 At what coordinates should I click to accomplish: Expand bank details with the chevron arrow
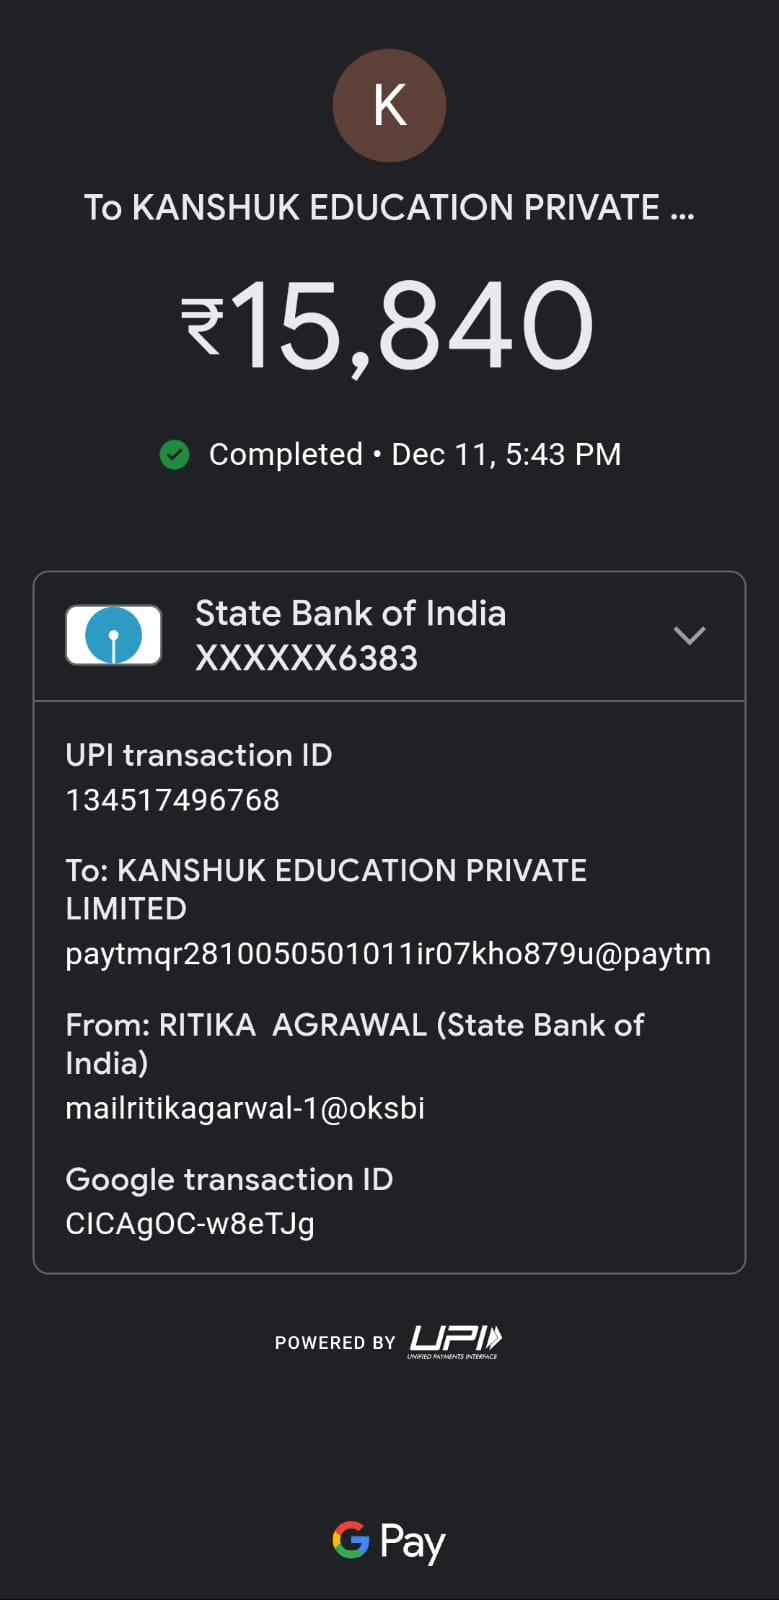690,635
